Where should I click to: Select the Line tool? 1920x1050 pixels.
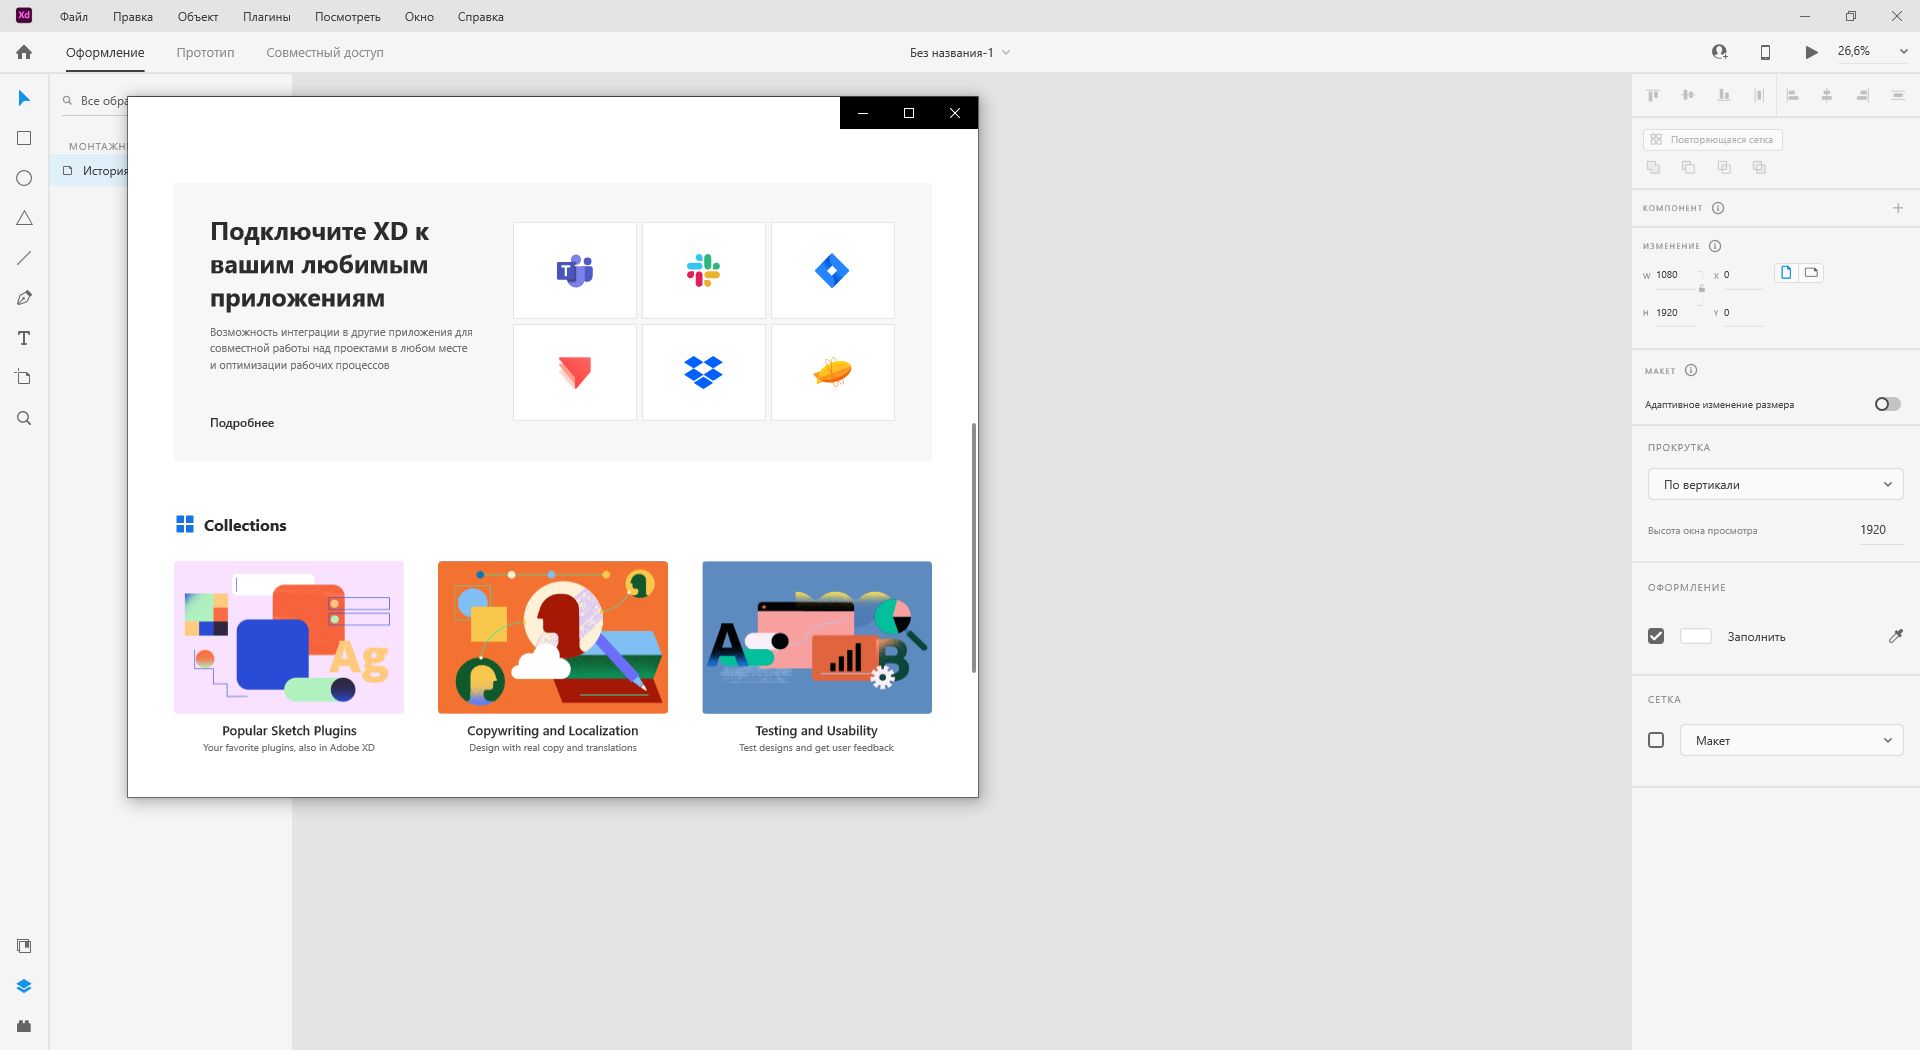(24, 258)
